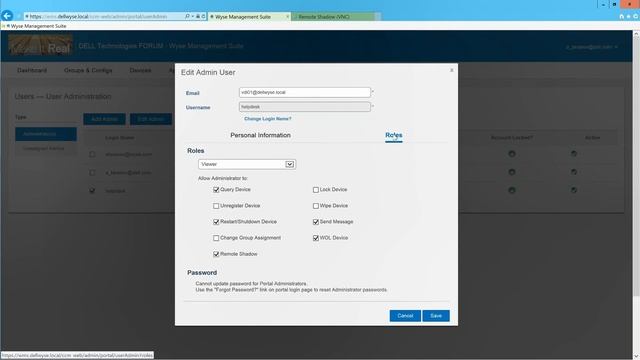Toggle the Remote Shadow checkbox
640x360 pixels.
(x=216, y=254)
